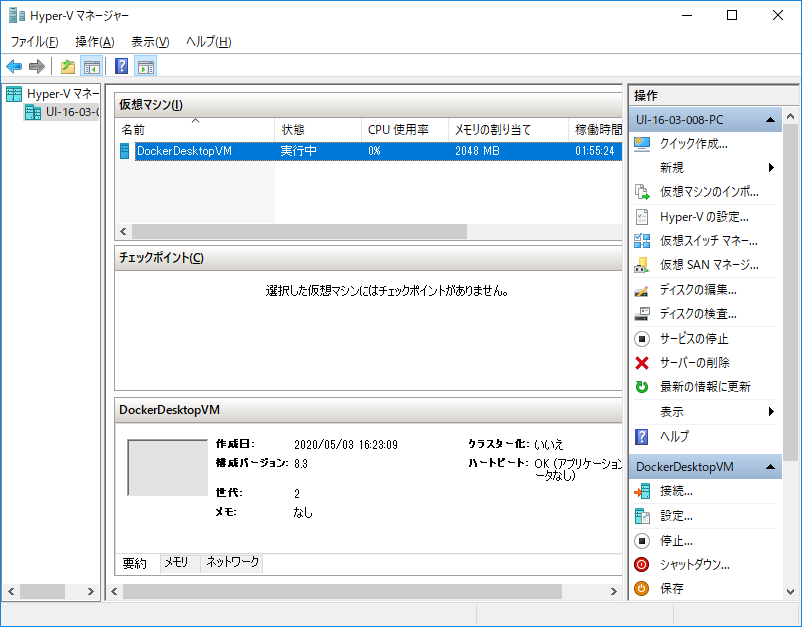Click the Connect icon under DockerDesktopVM
Screen dimensions: 802x627
[x=643, y=490]
